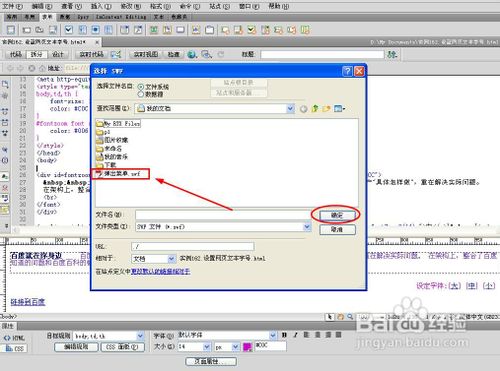This screenshot has height=371, width=500.
Task: Click the 文件名 input field
Action: point(222,215)
